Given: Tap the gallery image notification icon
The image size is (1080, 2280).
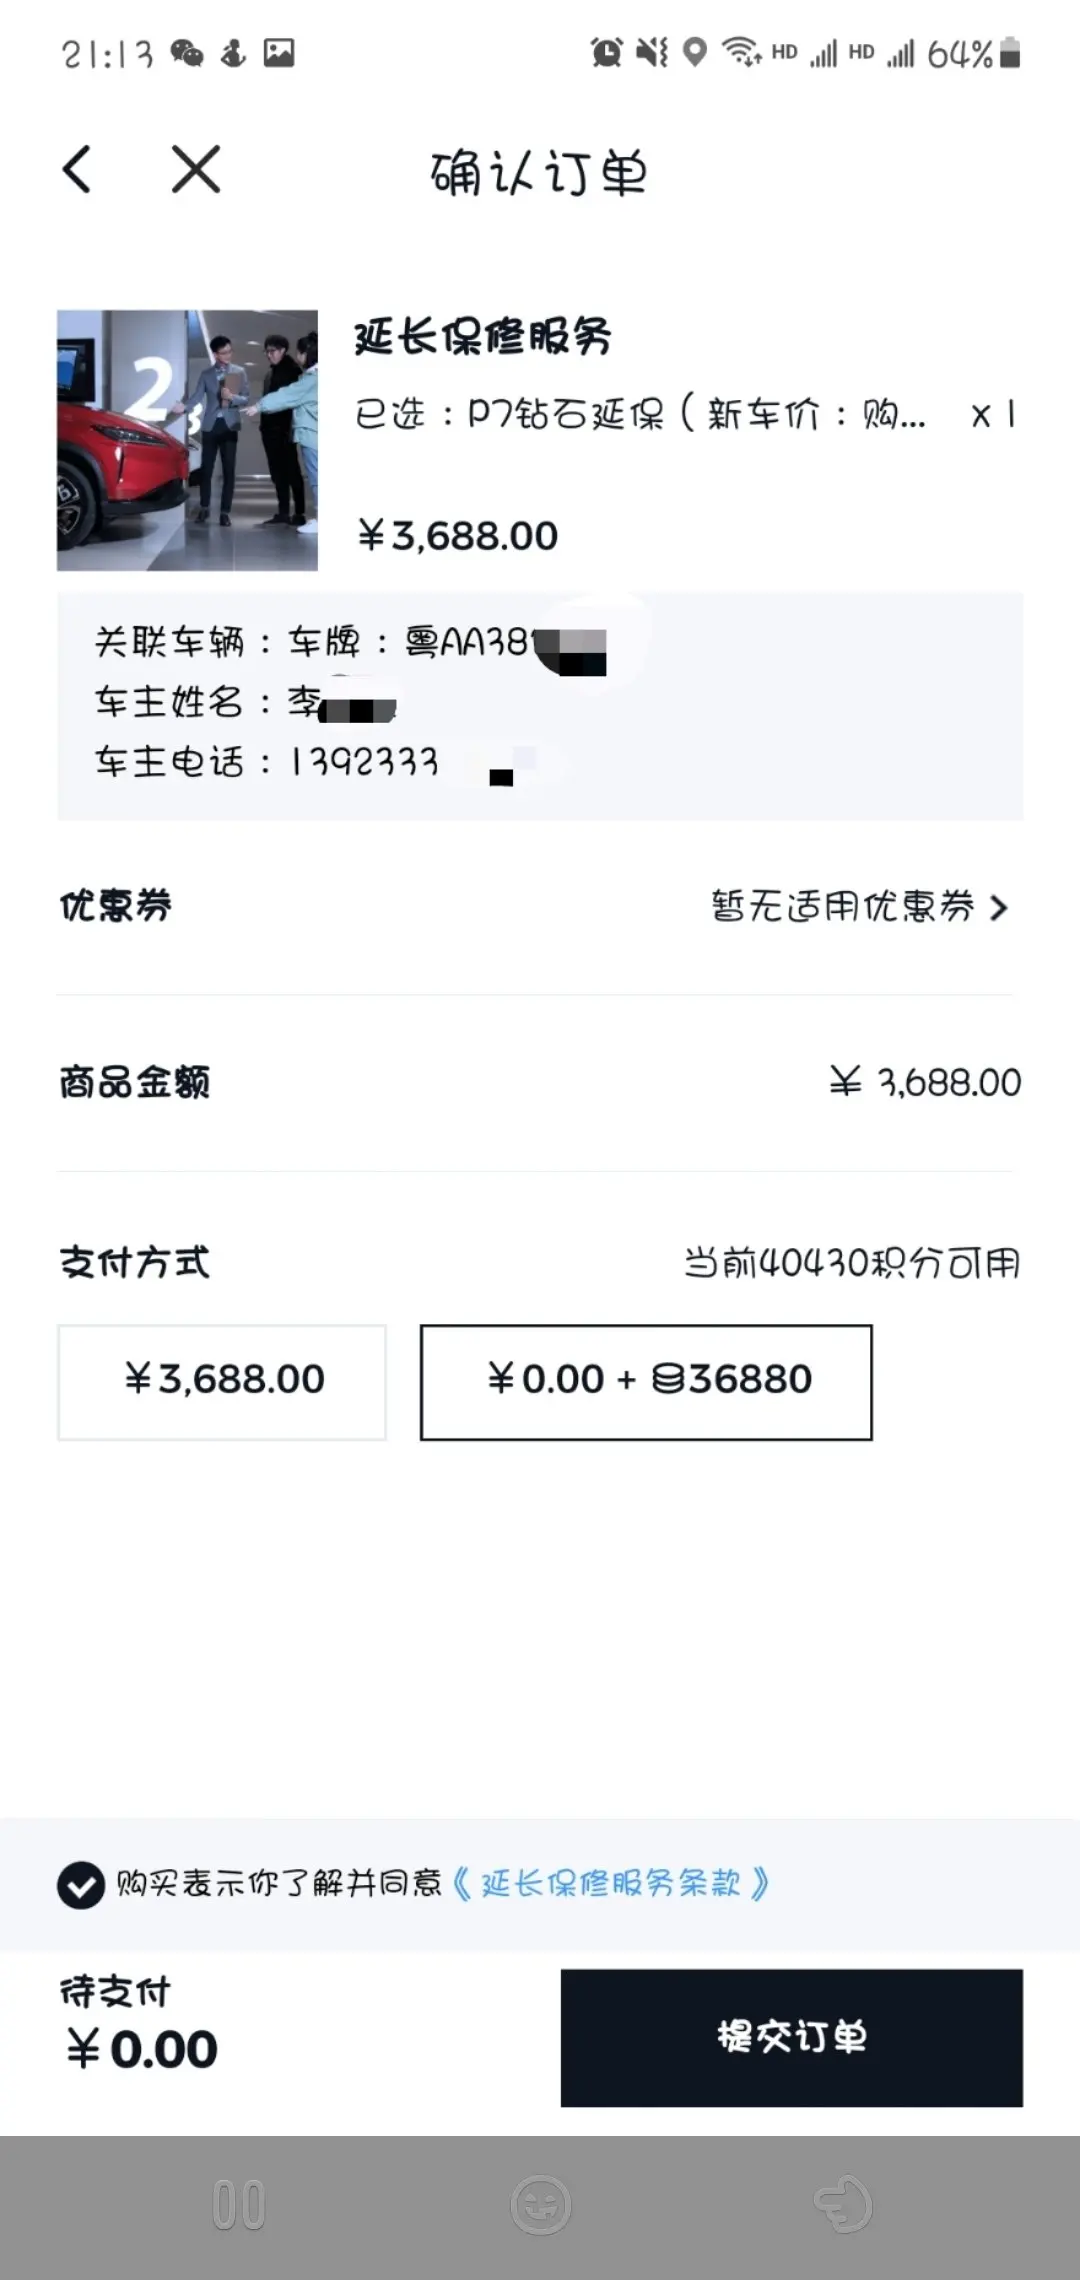Looking at the screenshot, I should click(279, 52).
